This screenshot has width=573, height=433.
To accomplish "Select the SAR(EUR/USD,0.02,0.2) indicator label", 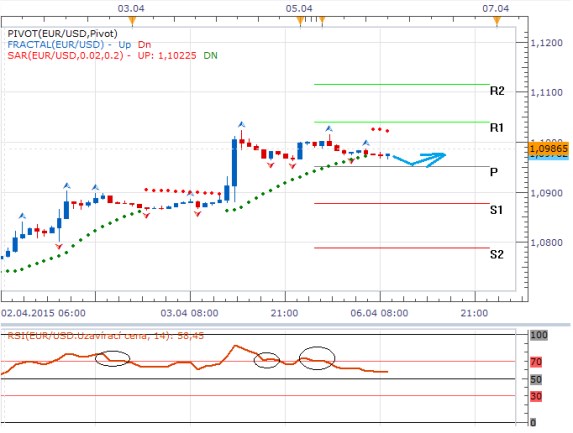I will 65,56.
